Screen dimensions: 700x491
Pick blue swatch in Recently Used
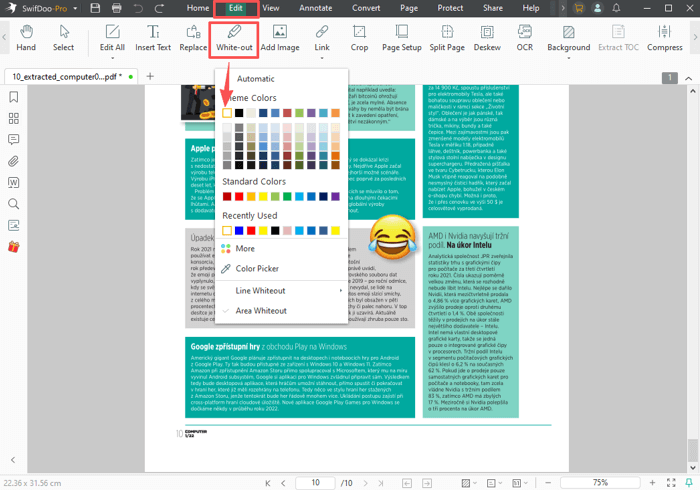pos(239,230)
